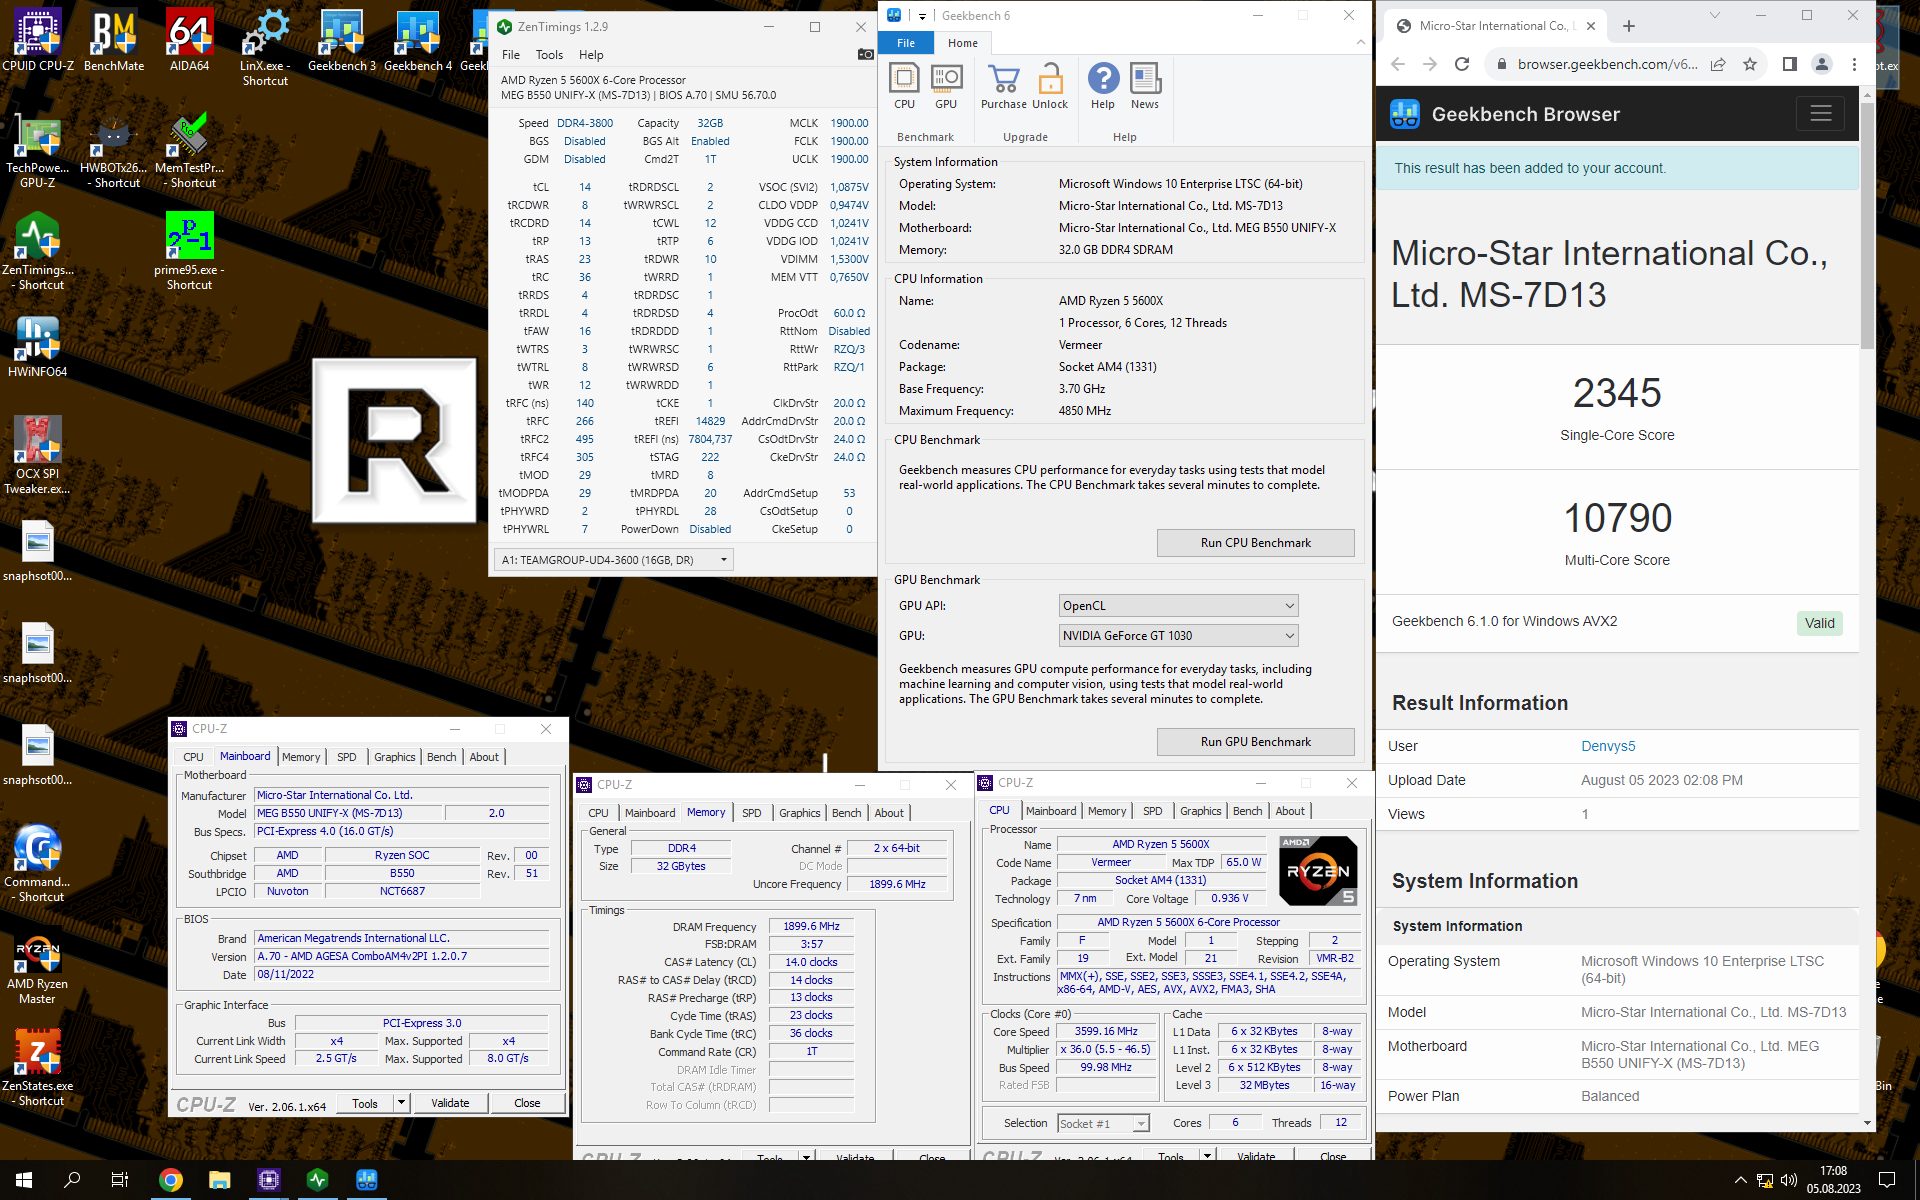
Task: Click Purchase cart icon in Geekbench
Action: point(1003,87)
